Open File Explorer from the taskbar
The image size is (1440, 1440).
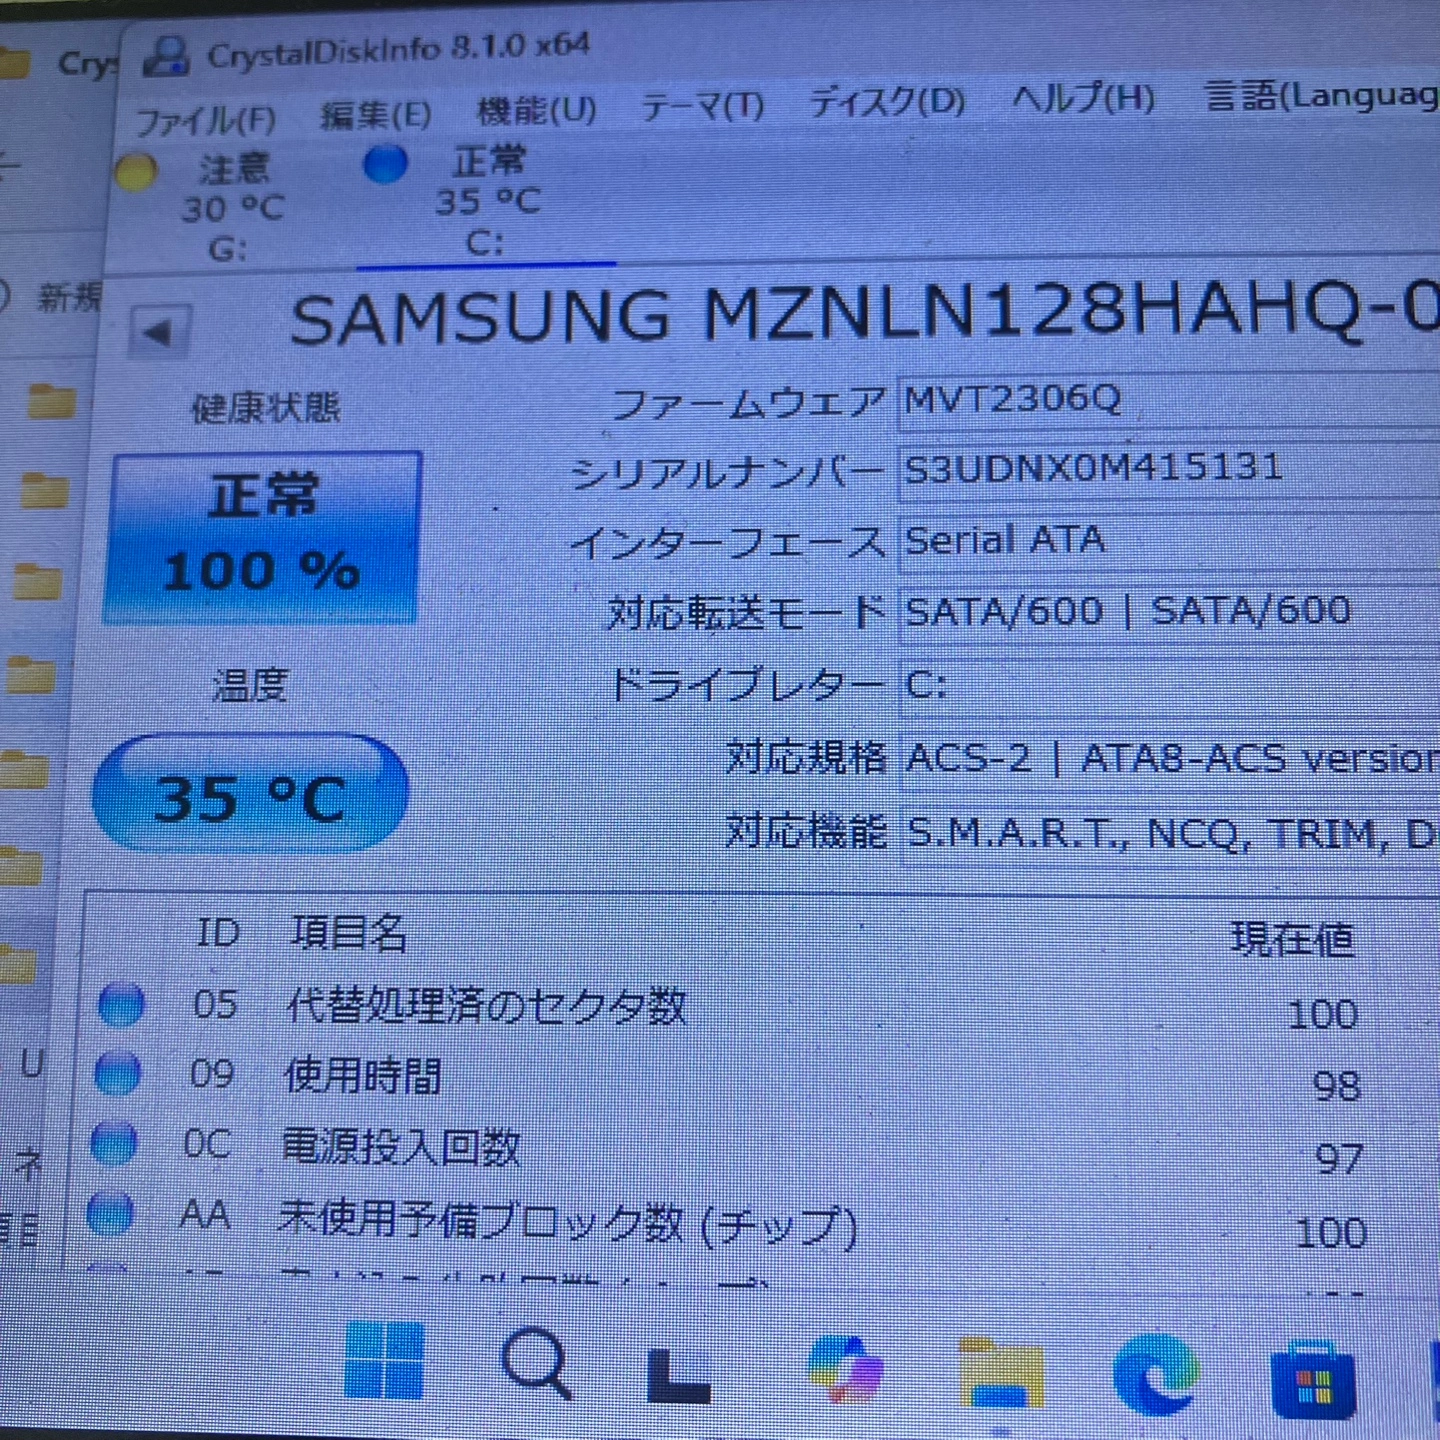[1002, 1373]
